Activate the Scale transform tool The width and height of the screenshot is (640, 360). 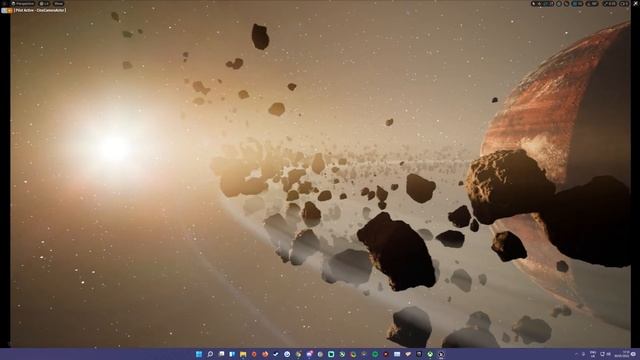551,4
